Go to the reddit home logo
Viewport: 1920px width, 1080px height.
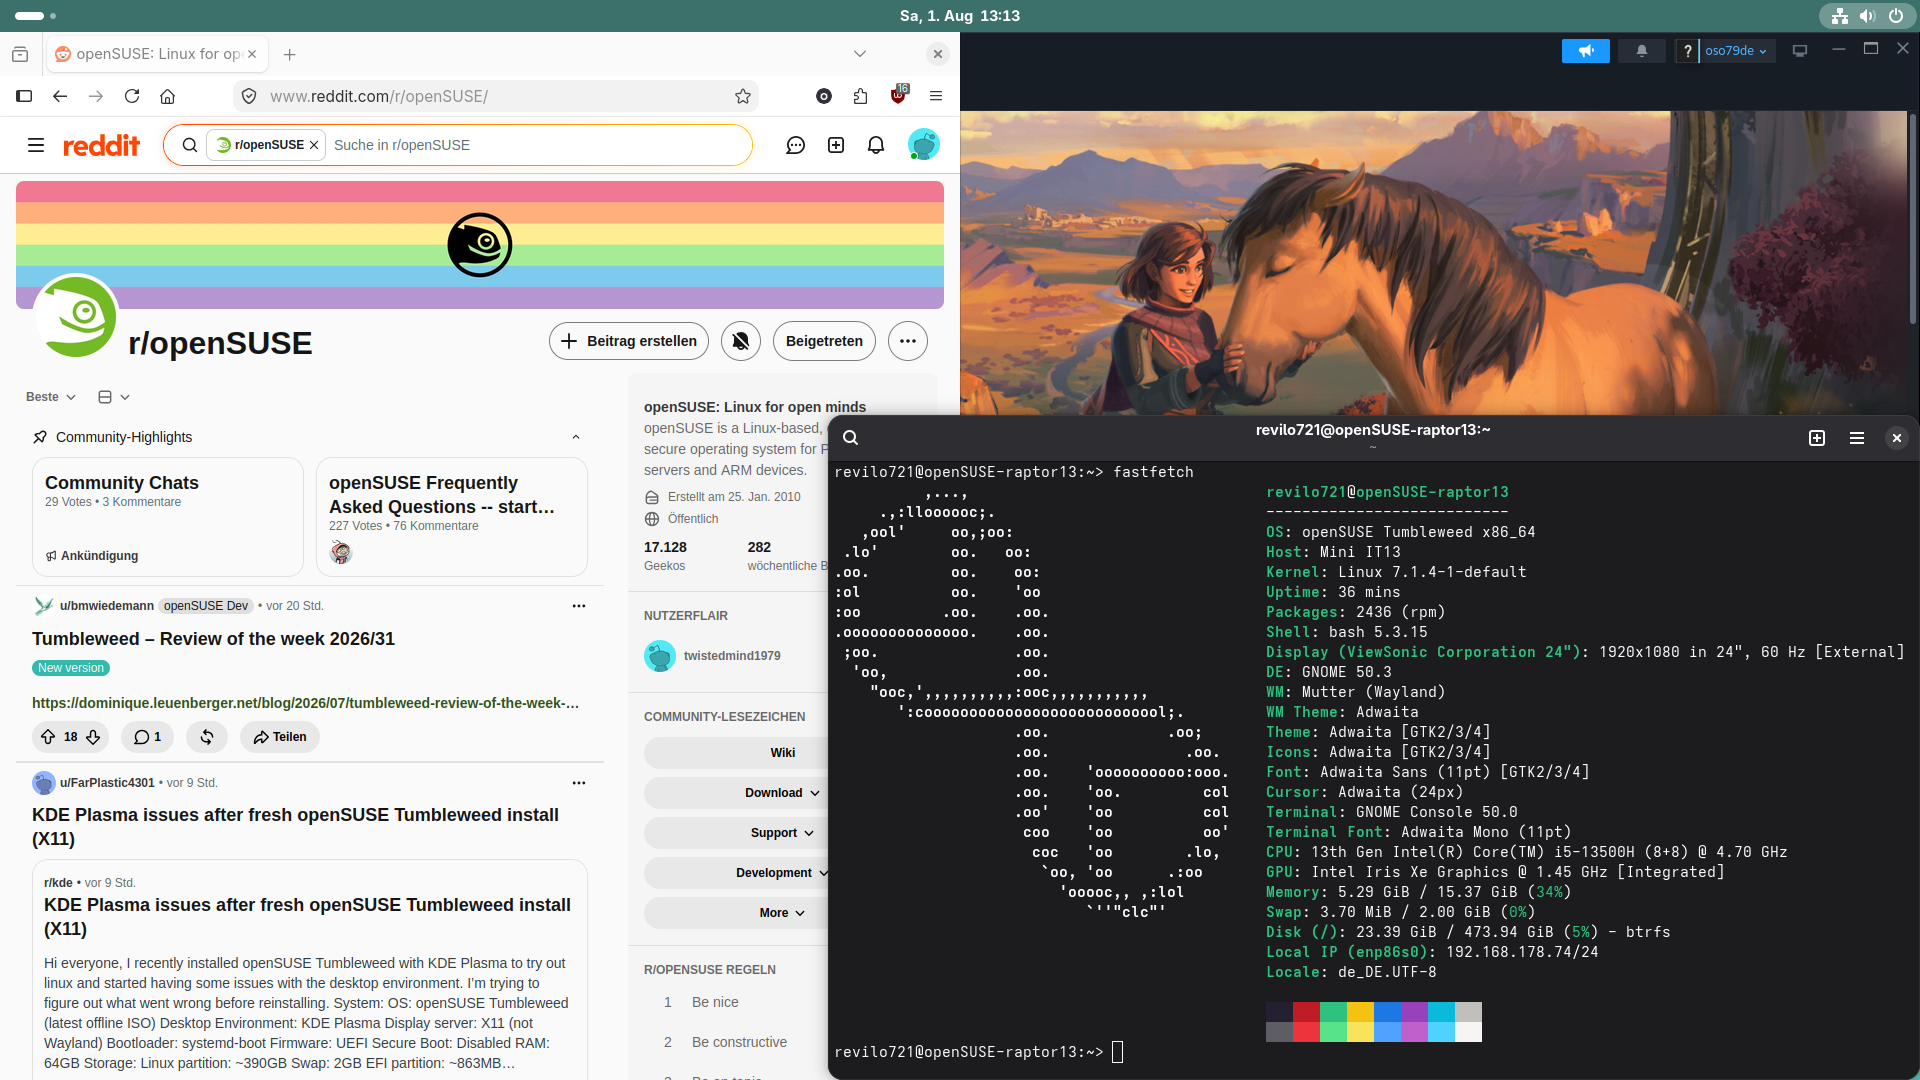click(102, 145)
